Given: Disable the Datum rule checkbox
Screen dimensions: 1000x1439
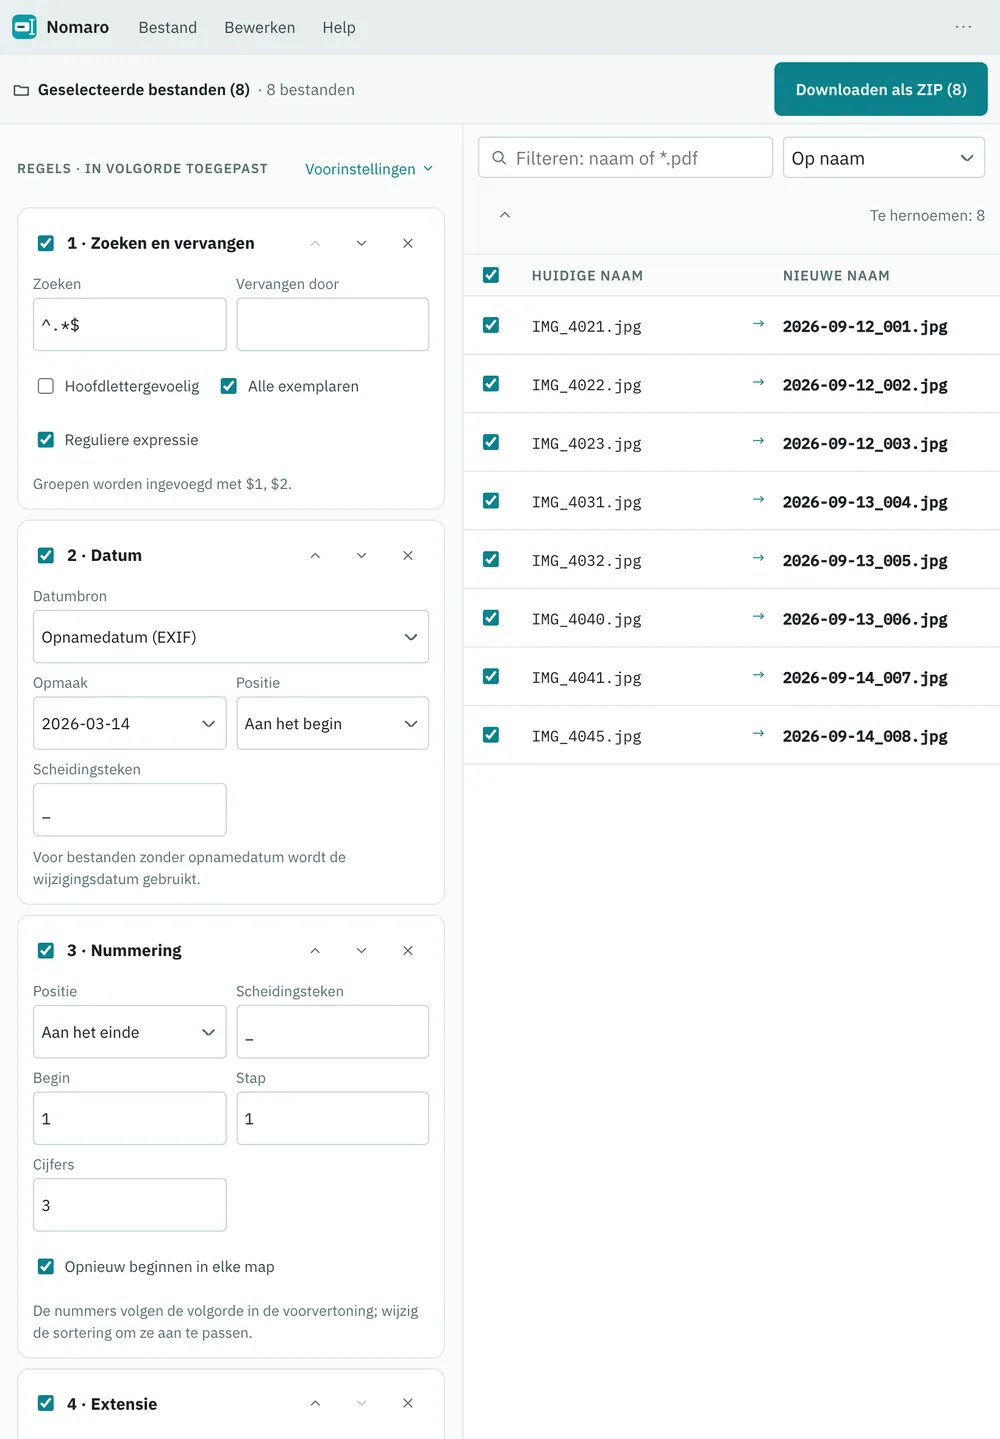Looking at the screenshot, I should click(x=46, y=555).
